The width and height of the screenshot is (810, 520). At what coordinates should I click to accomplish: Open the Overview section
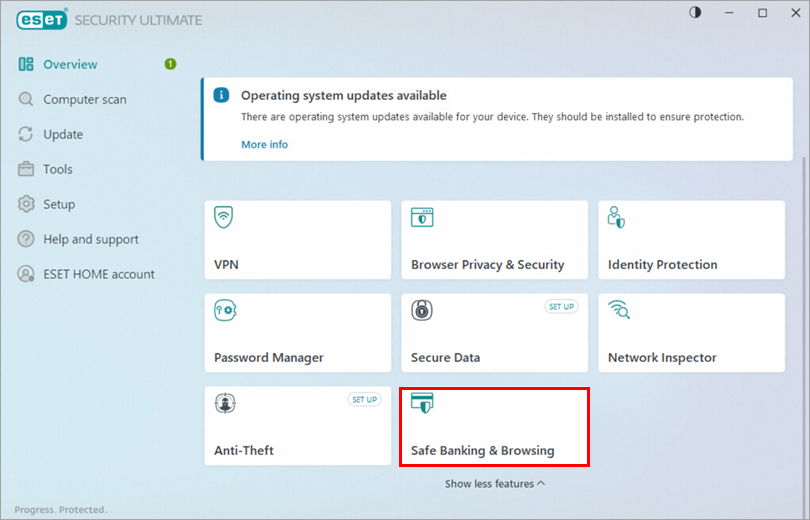[70, 64]
